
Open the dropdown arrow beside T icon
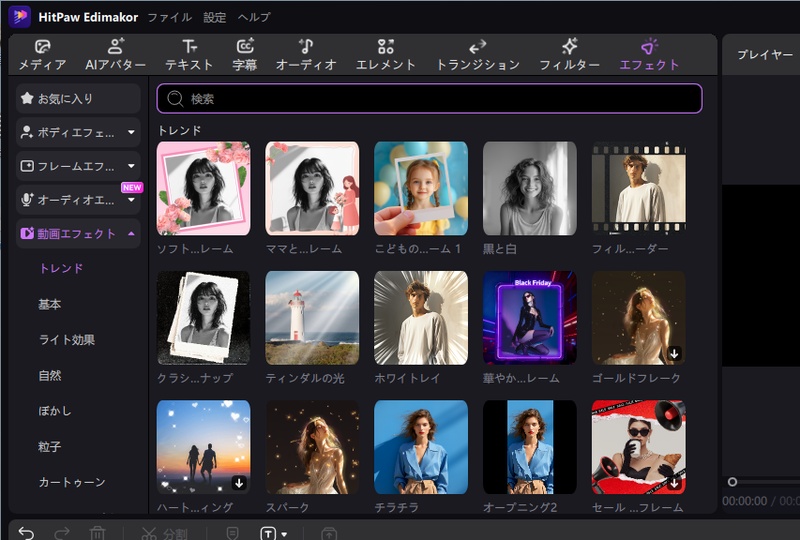point(284,534)
